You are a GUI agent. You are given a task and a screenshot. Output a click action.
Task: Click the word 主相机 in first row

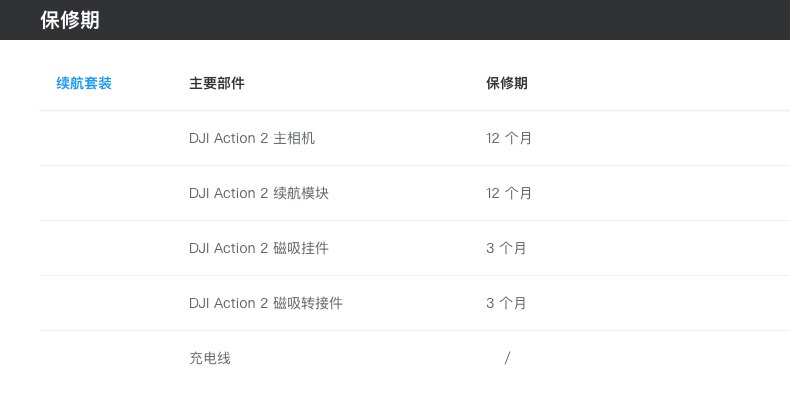pos(294,138)
